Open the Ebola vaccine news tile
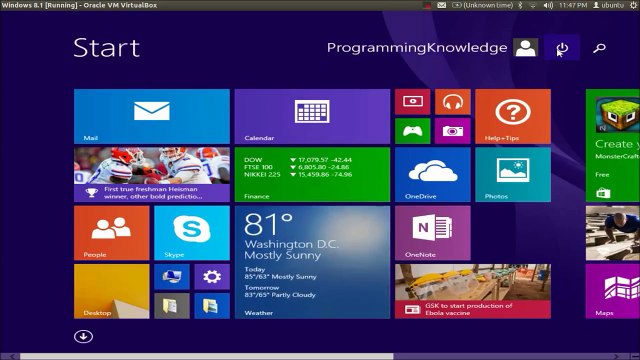The height and width of the screenshot is (360, 640). [x=473, y=291]
